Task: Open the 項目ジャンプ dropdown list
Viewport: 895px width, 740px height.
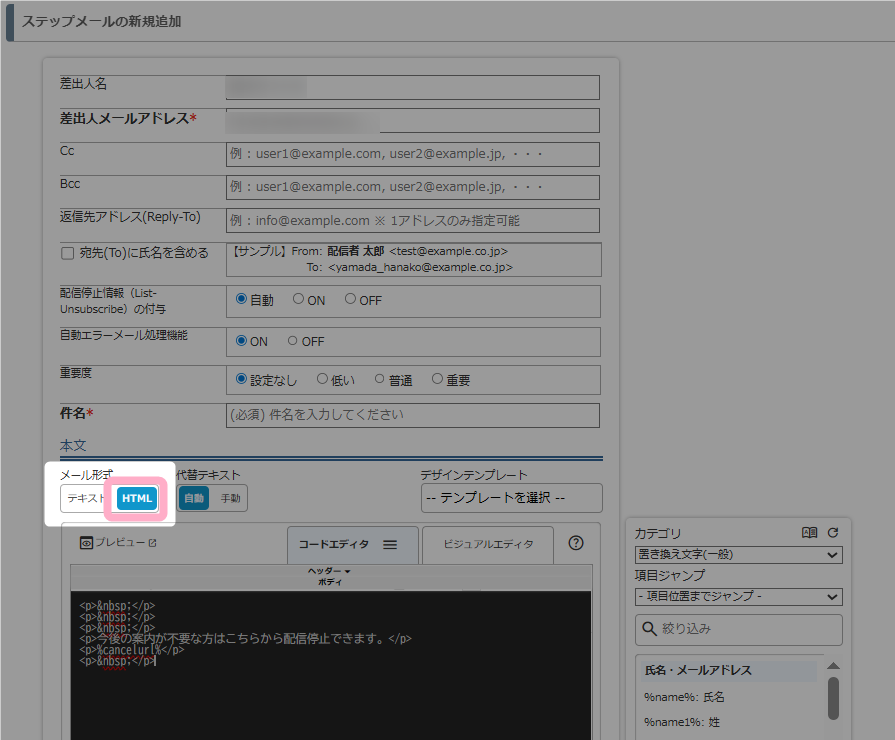Action: (x=738, y=597)
